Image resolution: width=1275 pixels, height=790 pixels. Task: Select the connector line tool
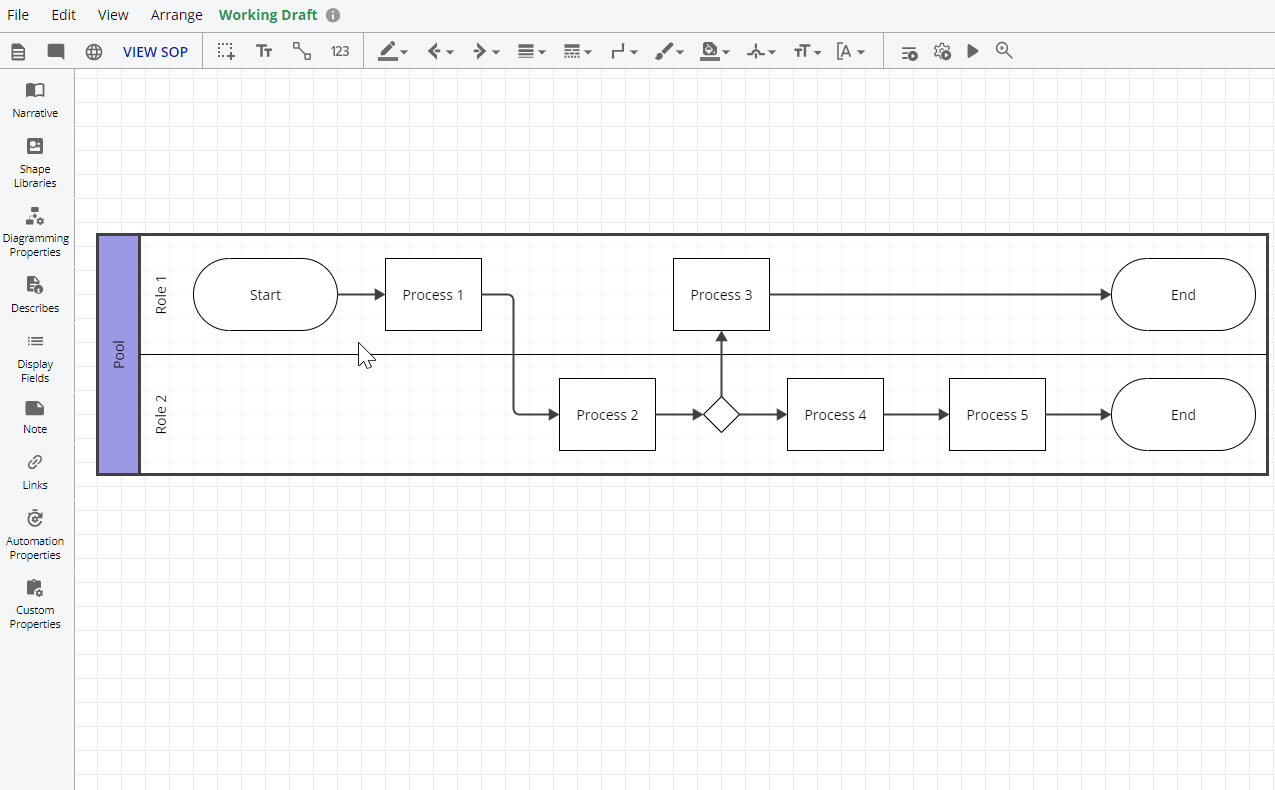point(301,51)
